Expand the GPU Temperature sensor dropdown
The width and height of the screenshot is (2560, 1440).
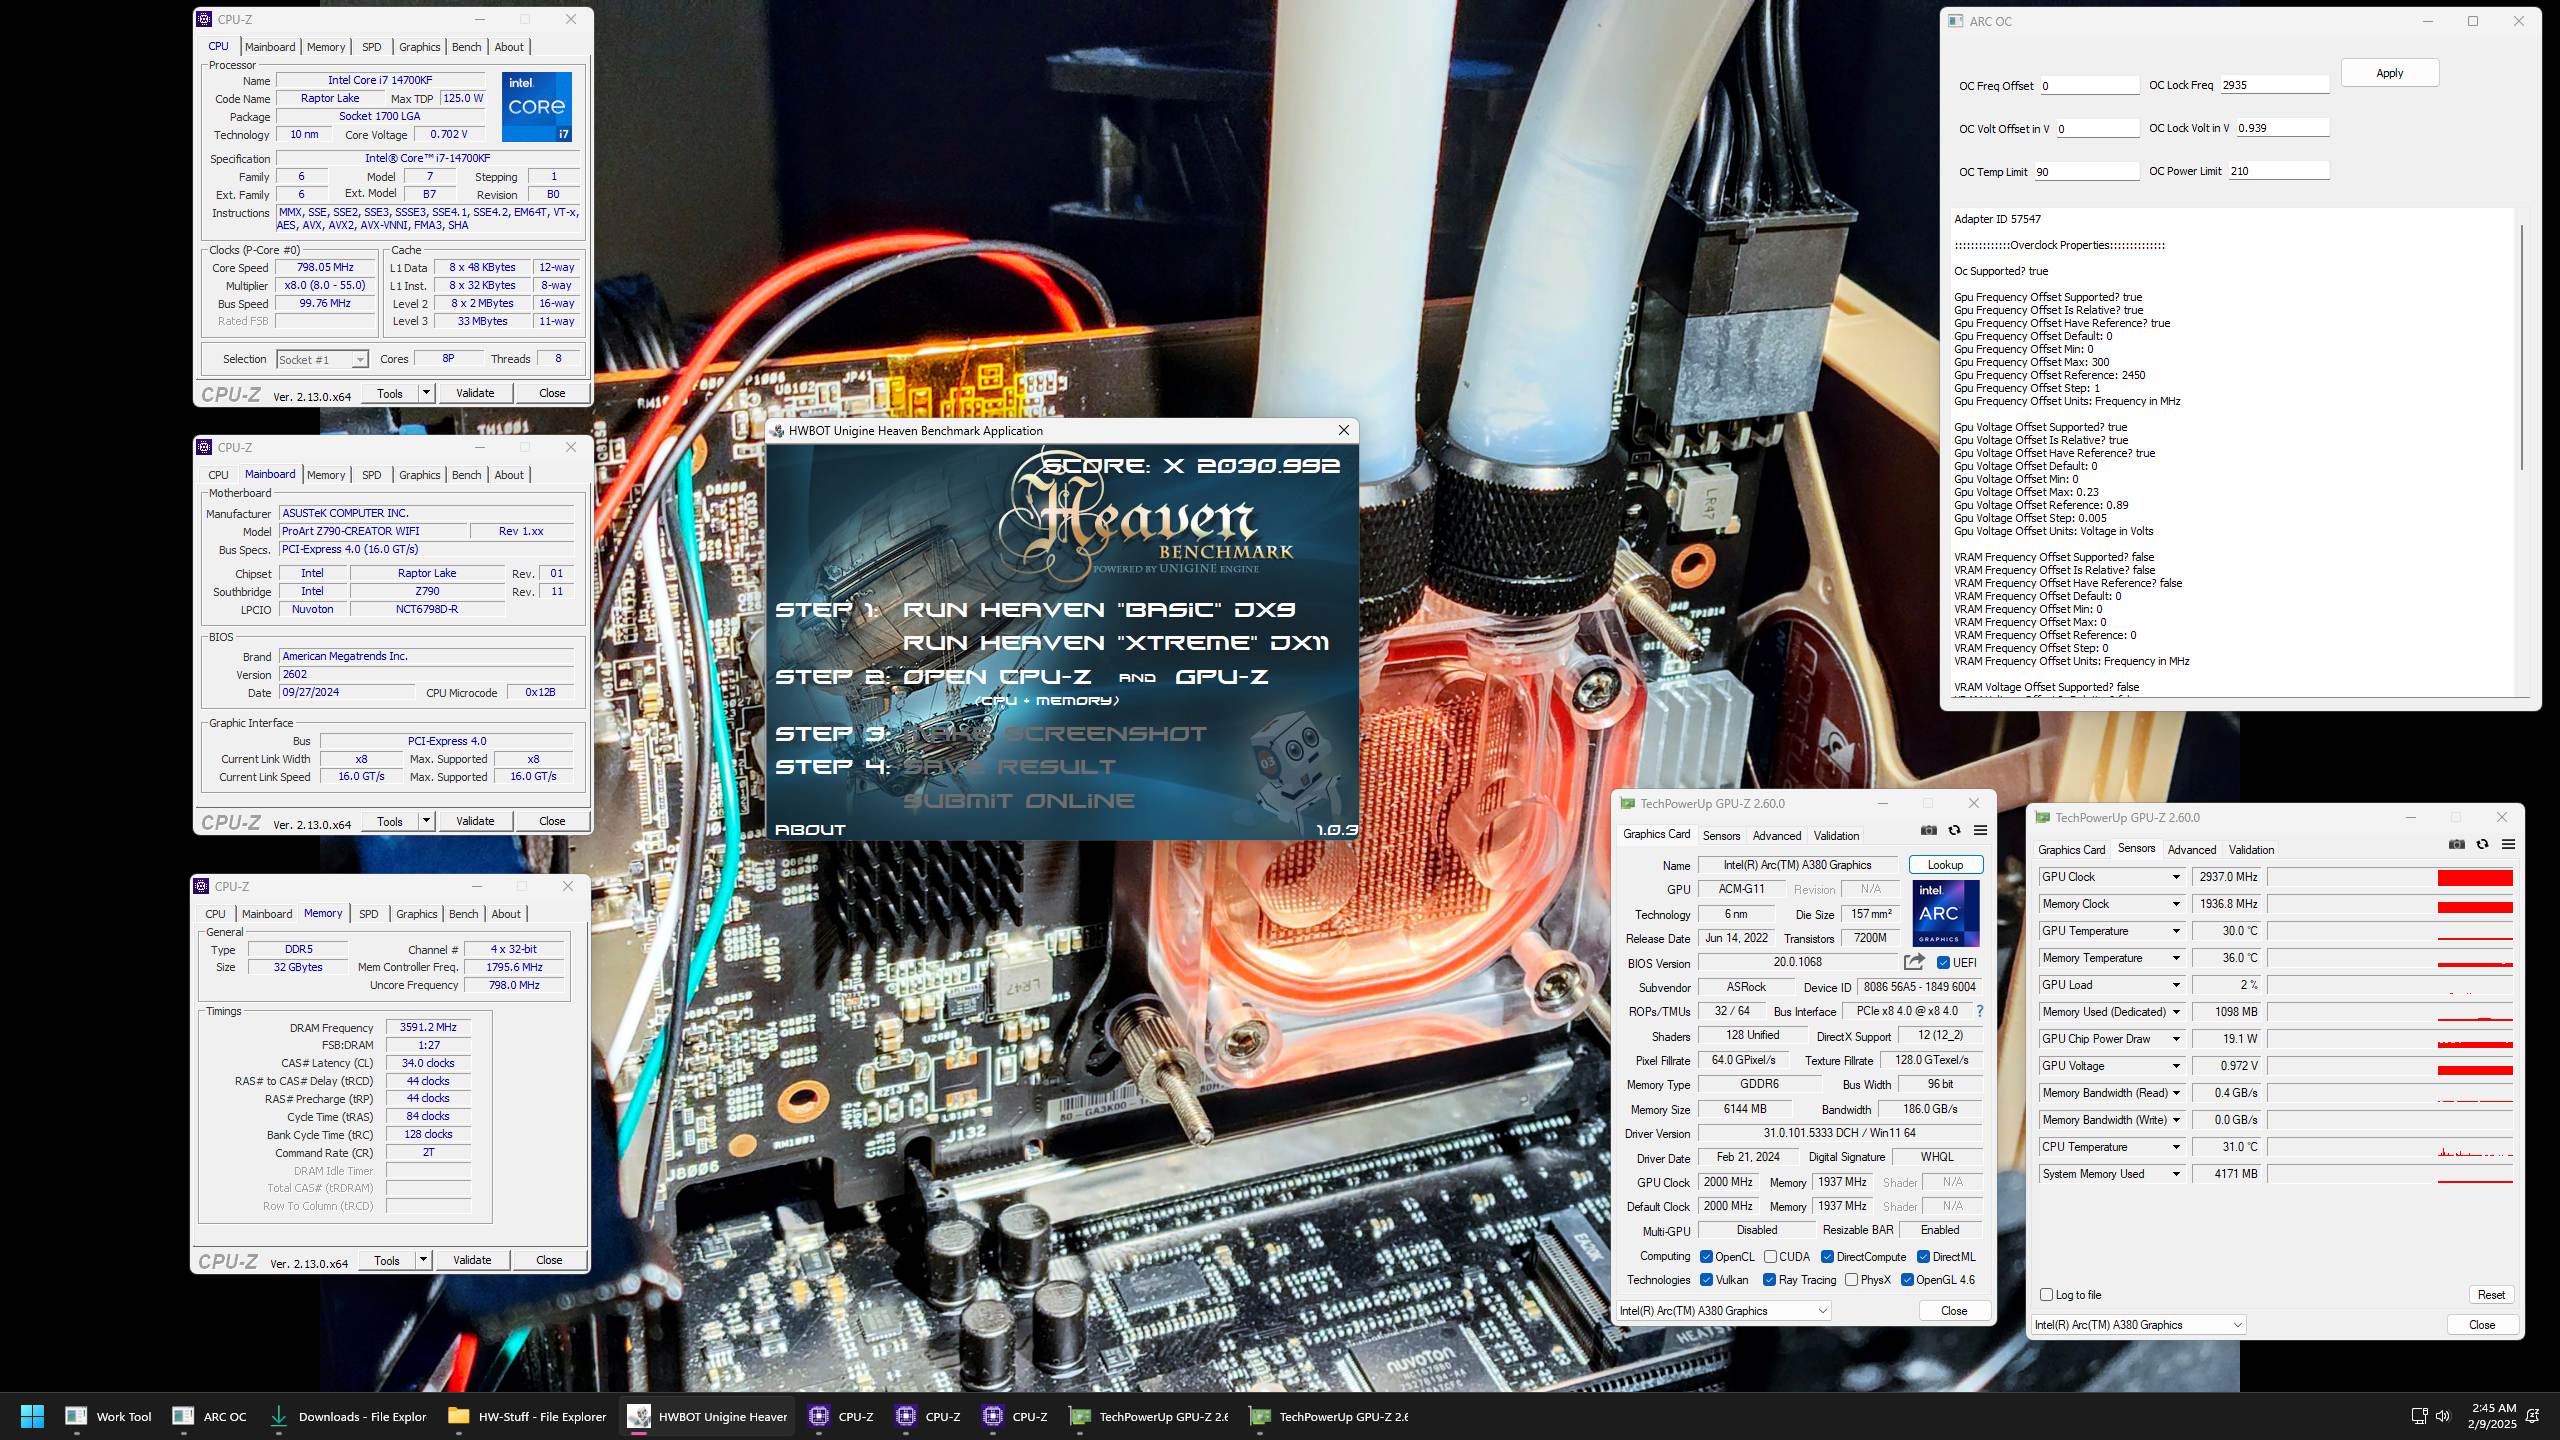[x=2175, y=931]
